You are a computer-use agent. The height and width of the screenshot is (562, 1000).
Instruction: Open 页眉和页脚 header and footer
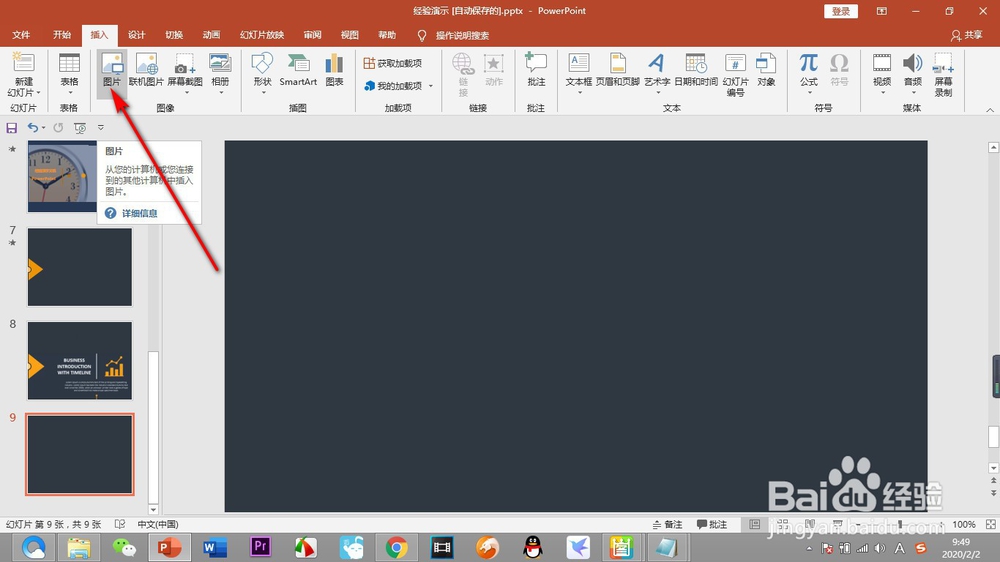click(617, 70)
